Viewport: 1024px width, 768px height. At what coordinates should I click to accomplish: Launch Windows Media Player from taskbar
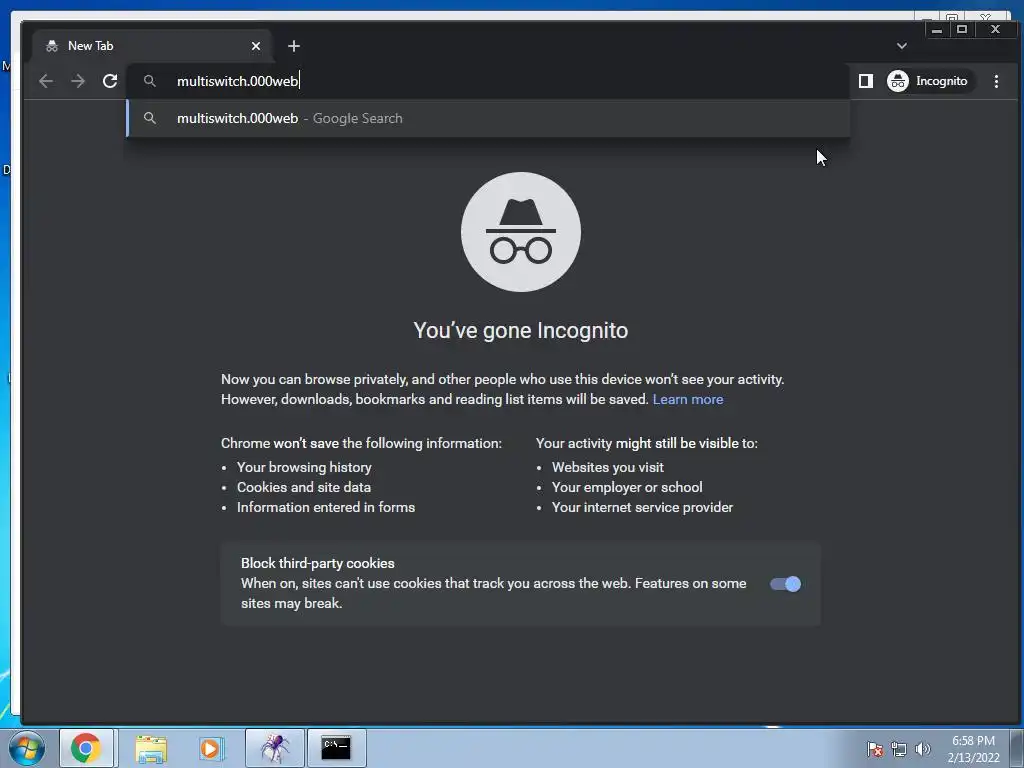click(210, 748)
